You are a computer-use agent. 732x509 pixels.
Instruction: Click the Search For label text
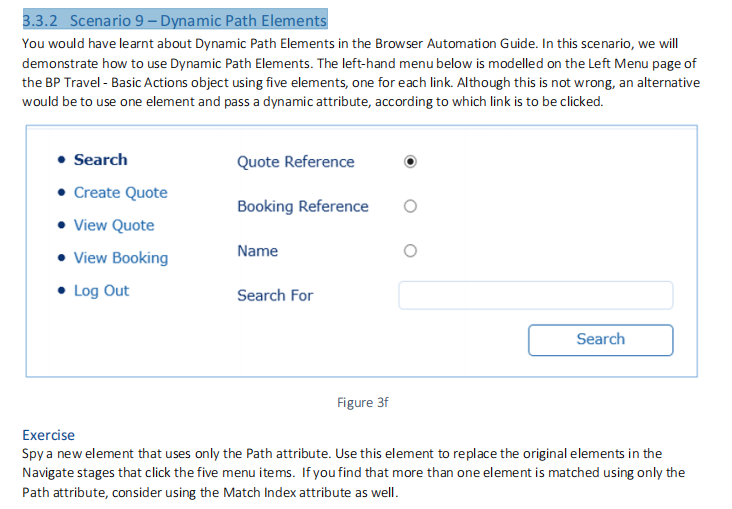274,296
